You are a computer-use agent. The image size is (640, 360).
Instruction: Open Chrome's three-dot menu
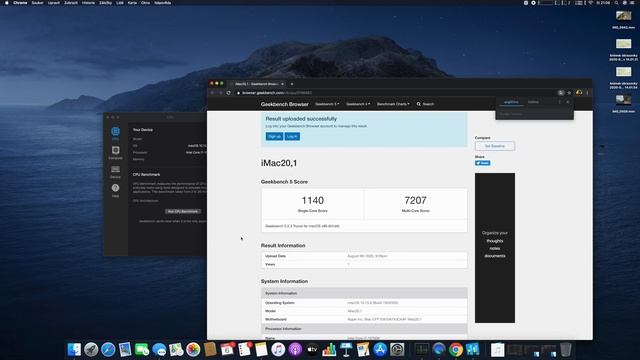[587, 93]
